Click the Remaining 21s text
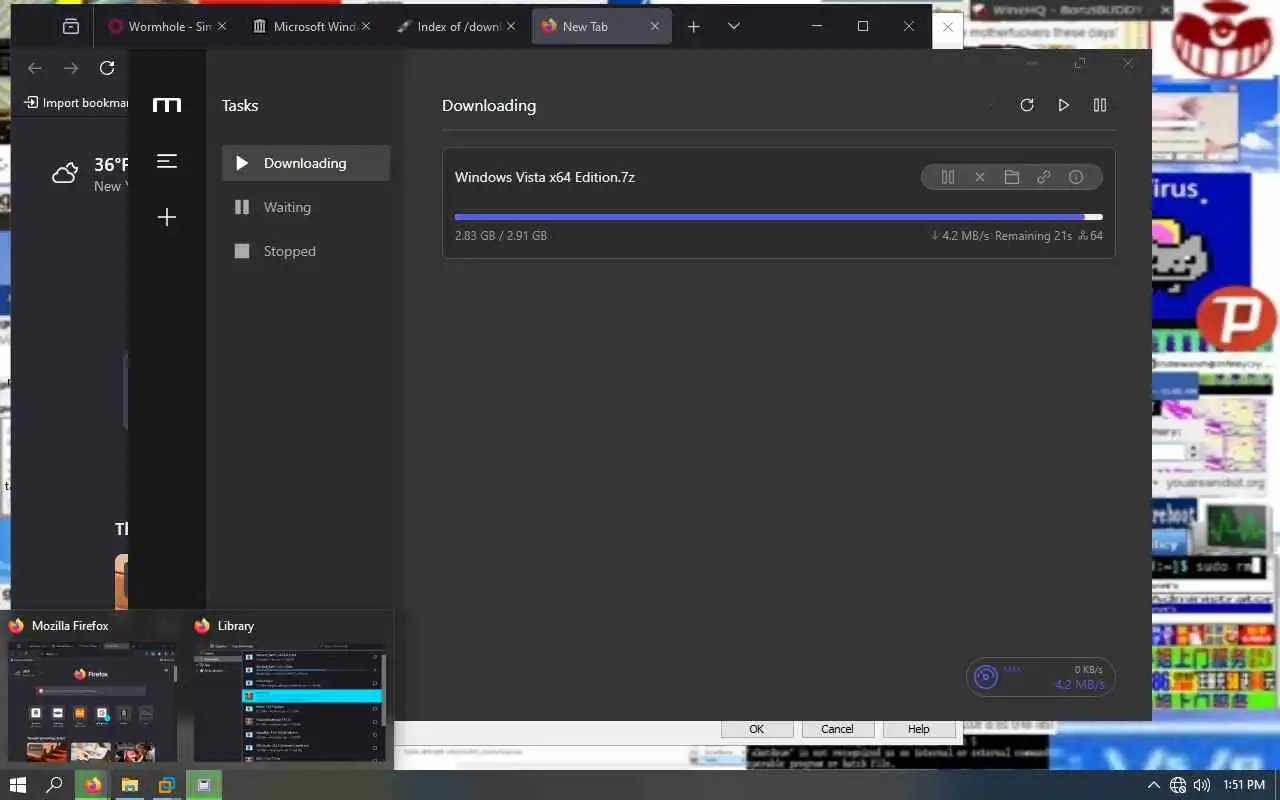The image size is (1280, 800). (x=1033, y=236)
